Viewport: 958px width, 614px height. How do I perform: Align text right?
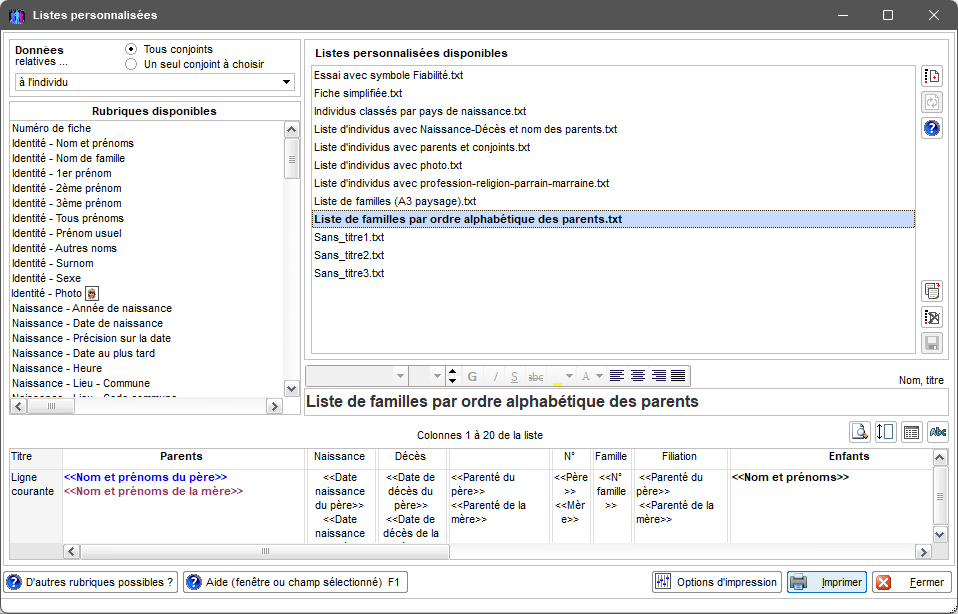point(659,376)
